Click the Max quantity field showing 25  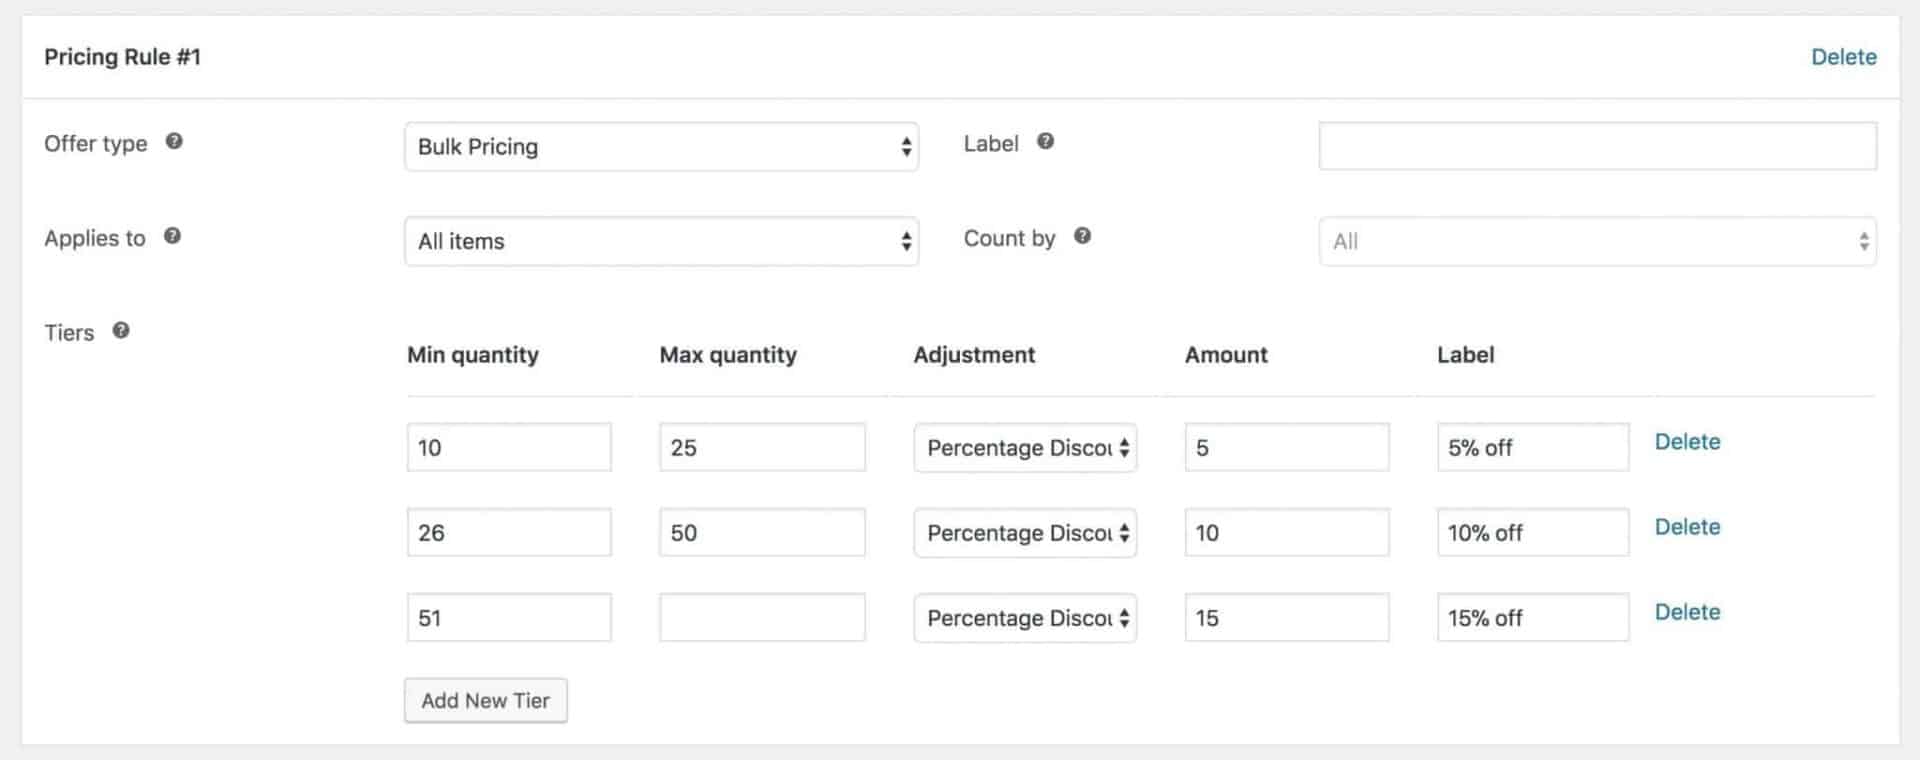[762, 447]
